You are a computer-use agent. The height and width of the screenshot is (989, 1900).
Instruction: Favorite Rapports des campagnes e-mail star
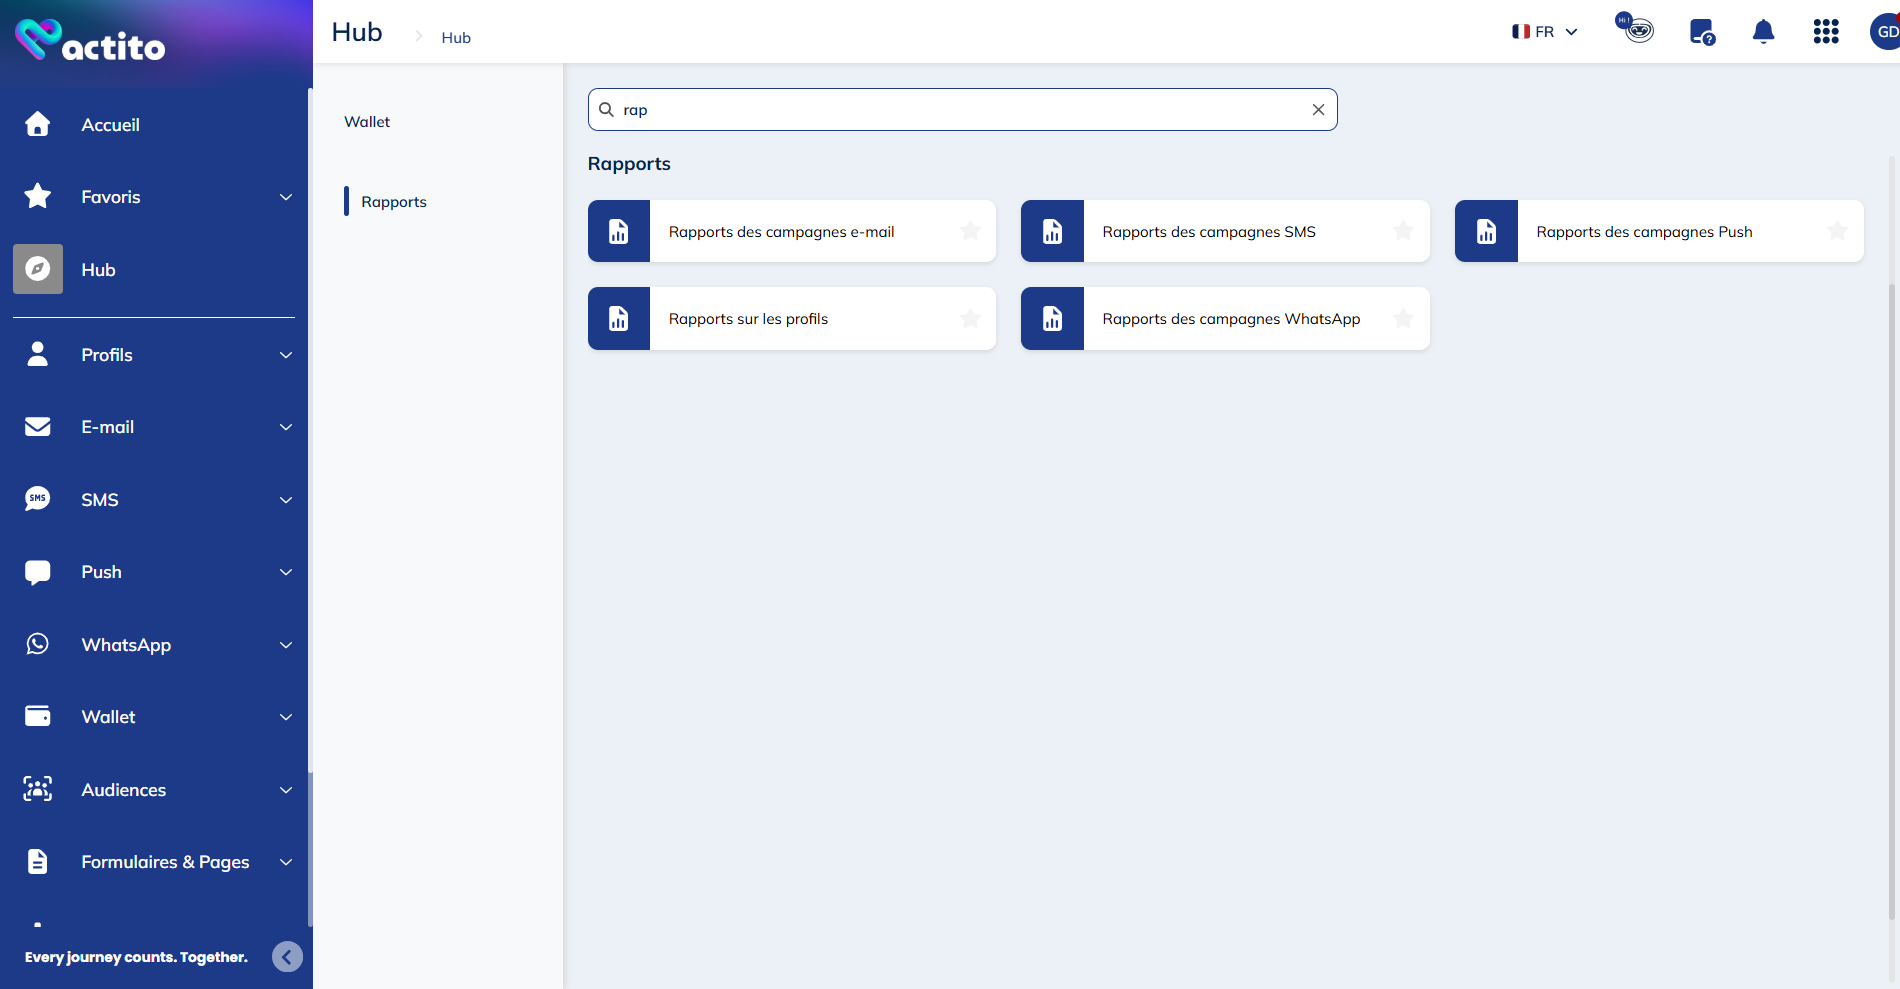click(970, 232)
